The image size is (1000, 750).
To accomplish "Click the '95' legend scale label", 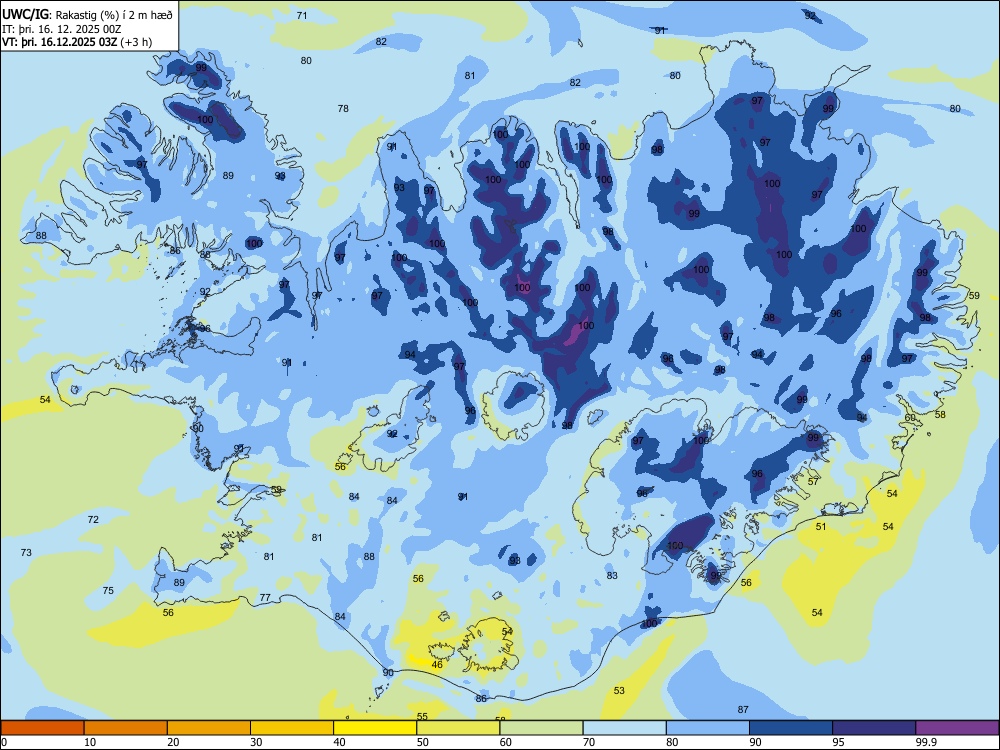I will [x=838, y=742].
